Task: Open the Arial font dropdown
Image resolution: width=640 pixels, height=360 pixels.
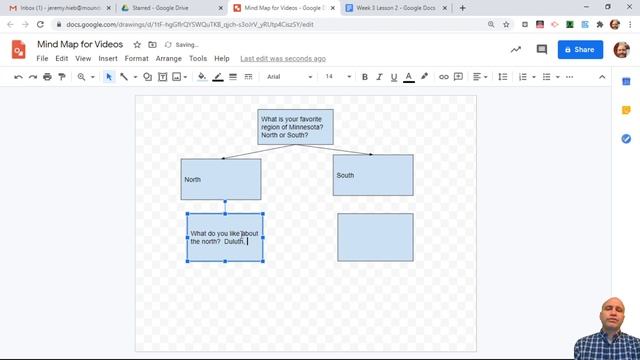Action: (290, 77)
